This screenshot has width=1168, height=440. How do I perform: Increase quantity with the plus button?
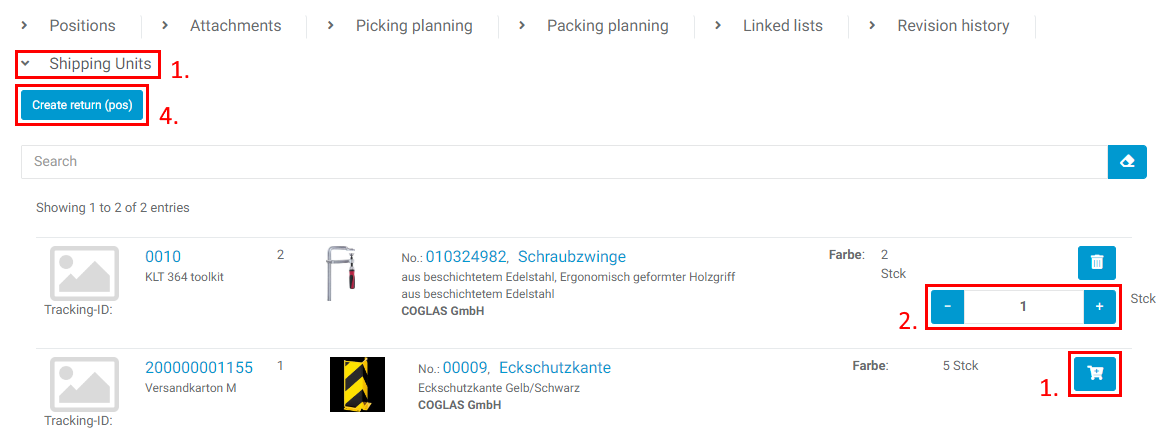[1099, 306]
